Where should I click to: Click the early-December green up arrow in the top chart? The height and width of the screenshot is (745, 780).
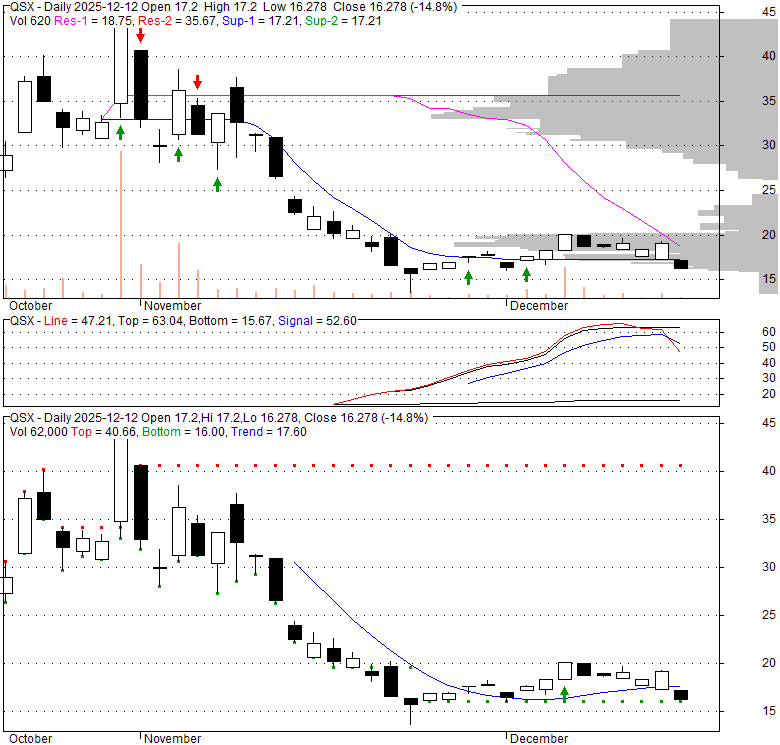(x=526, y=275)
